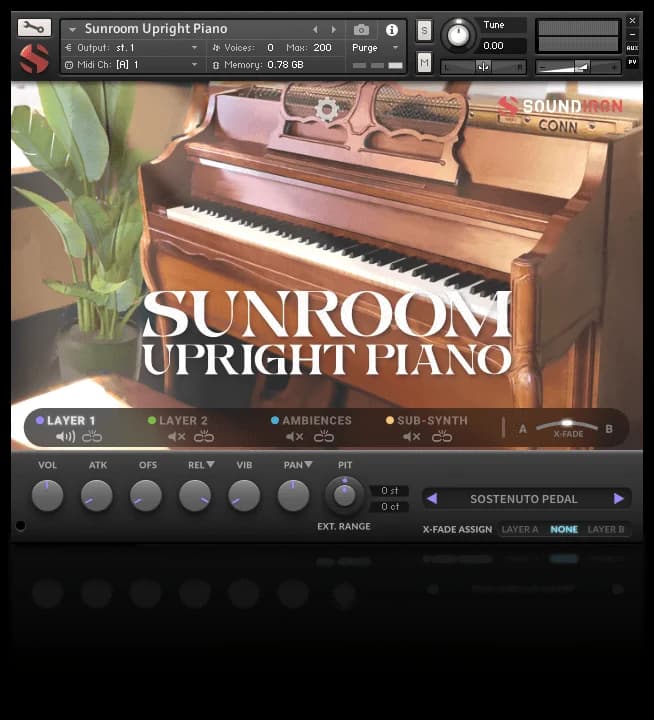This screenshot has height=720, width=654.
Task: Click the X-Fade A label
Action: click(523, 429)
